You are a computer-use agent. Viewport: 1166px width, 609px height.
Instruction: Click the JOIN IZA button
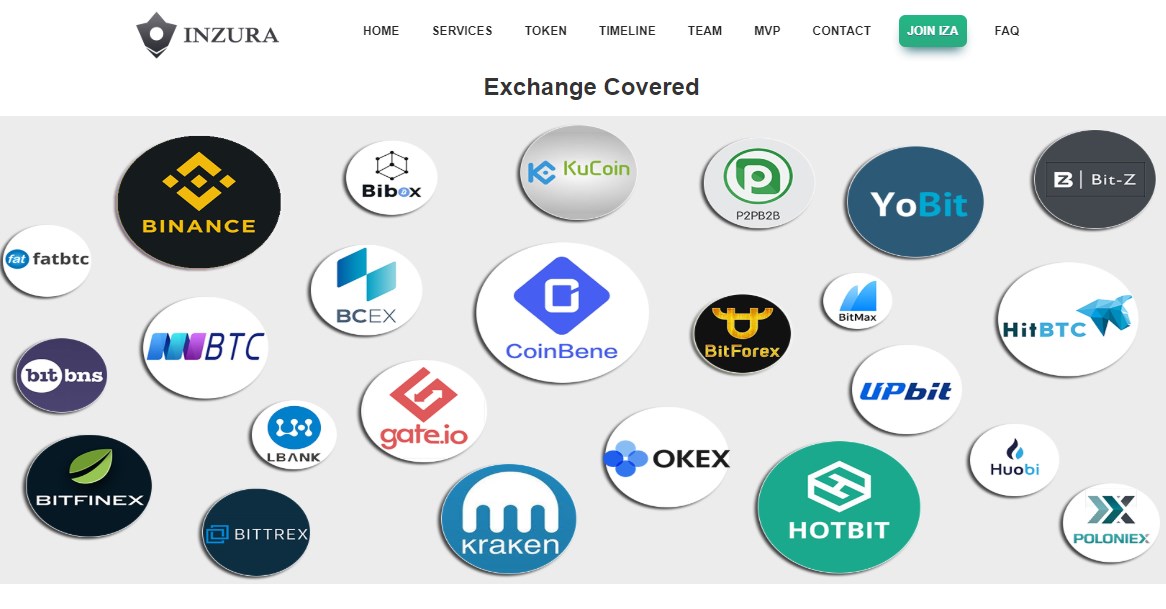(x=933, y=30)
